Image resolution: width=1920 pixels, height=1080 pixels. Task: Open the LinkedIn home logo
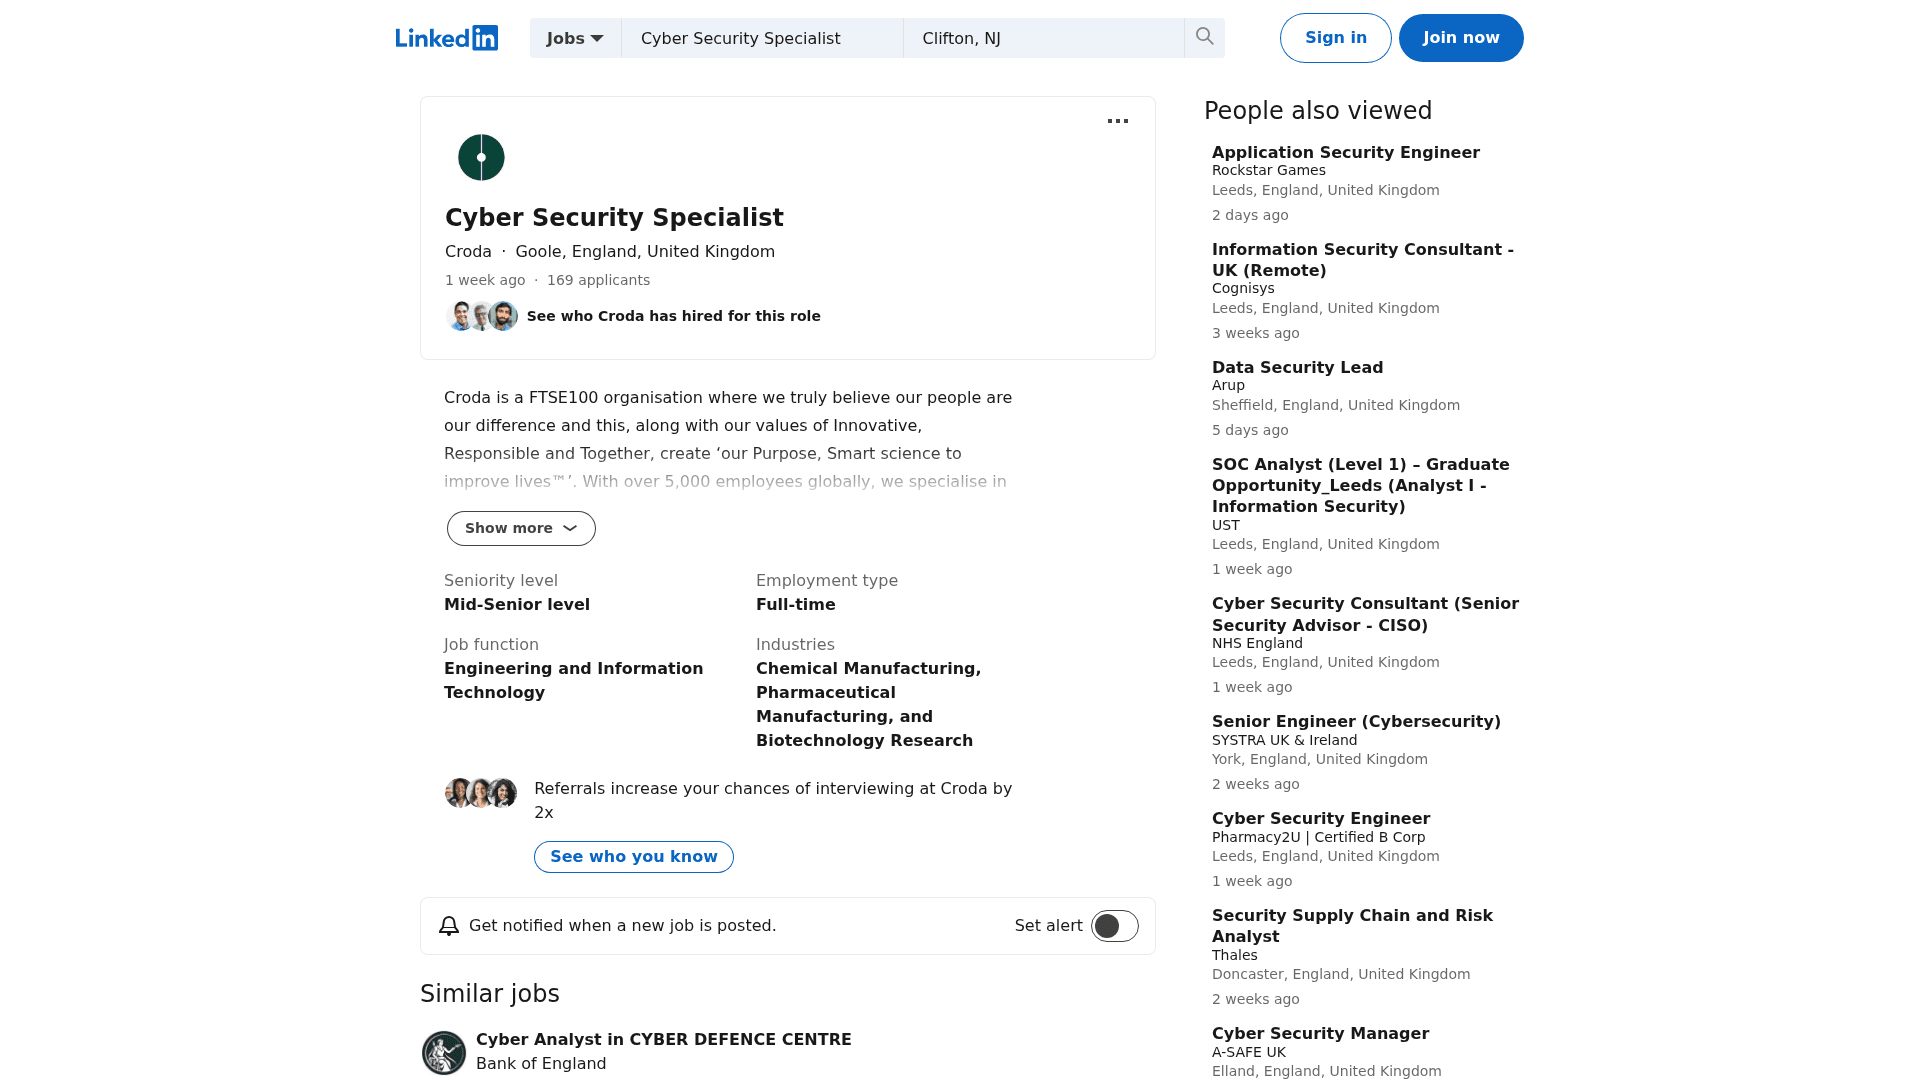[x=446, y=38]
